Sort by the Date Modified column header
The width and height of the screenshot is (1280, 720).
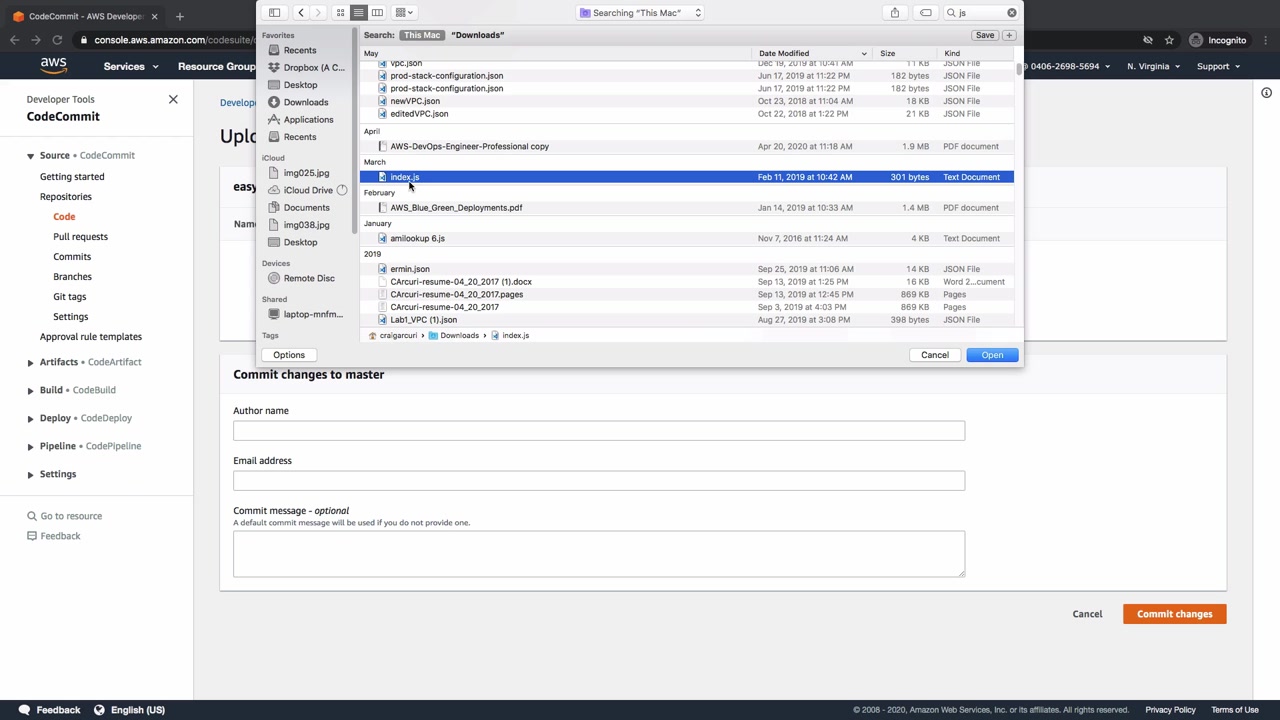pos(812,53)
